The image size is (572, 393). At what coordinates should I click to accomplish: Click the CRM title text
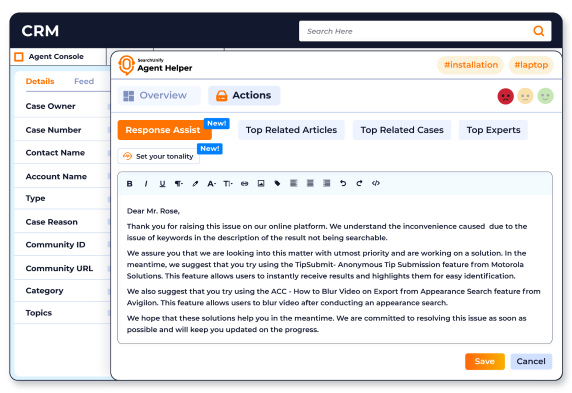(x=40, y=31)
